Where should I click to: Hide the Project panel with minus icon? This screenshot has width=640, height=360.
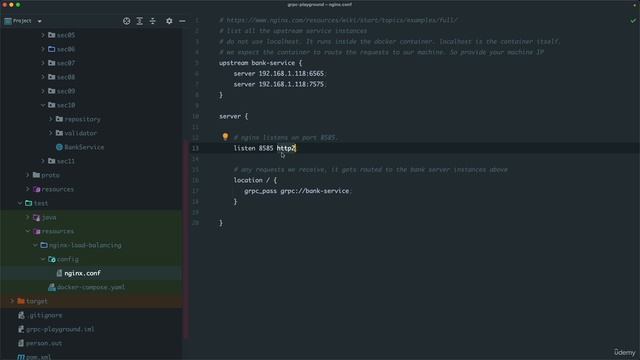pyautogui.click(x=182, y=21)
